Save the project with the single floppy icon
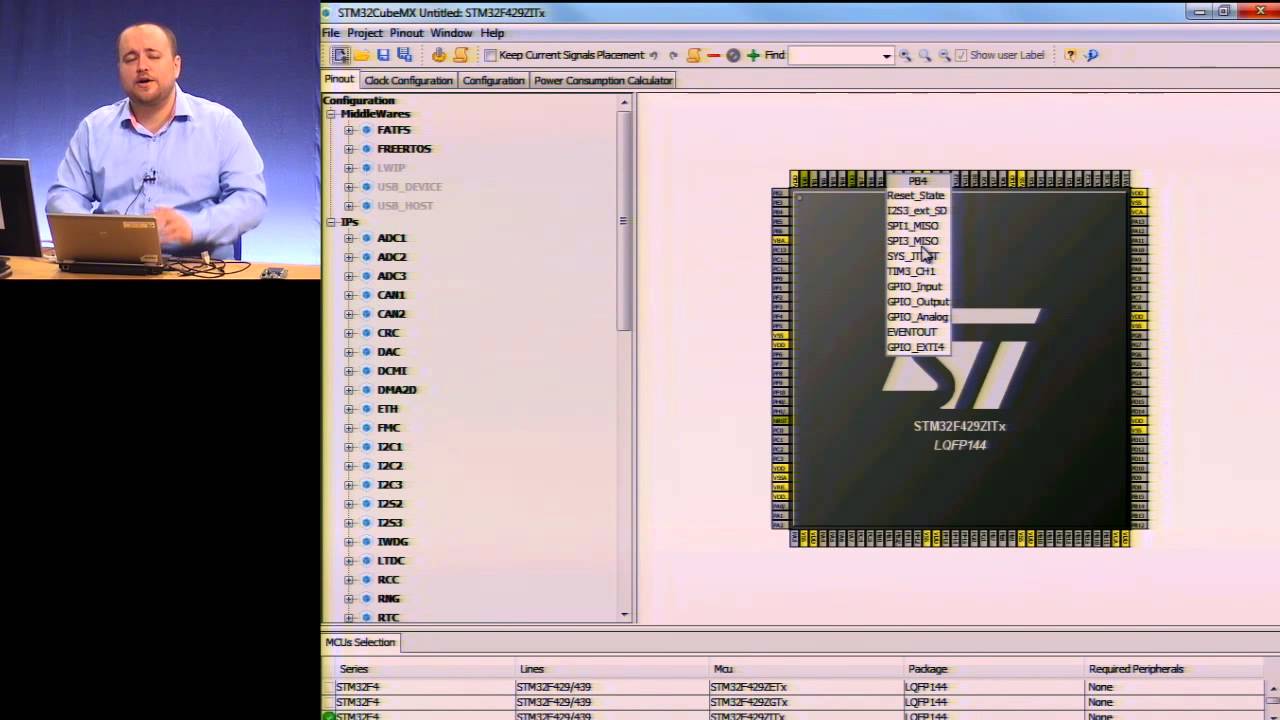The height and width of the screenshot is (720, 1280). 383,55
